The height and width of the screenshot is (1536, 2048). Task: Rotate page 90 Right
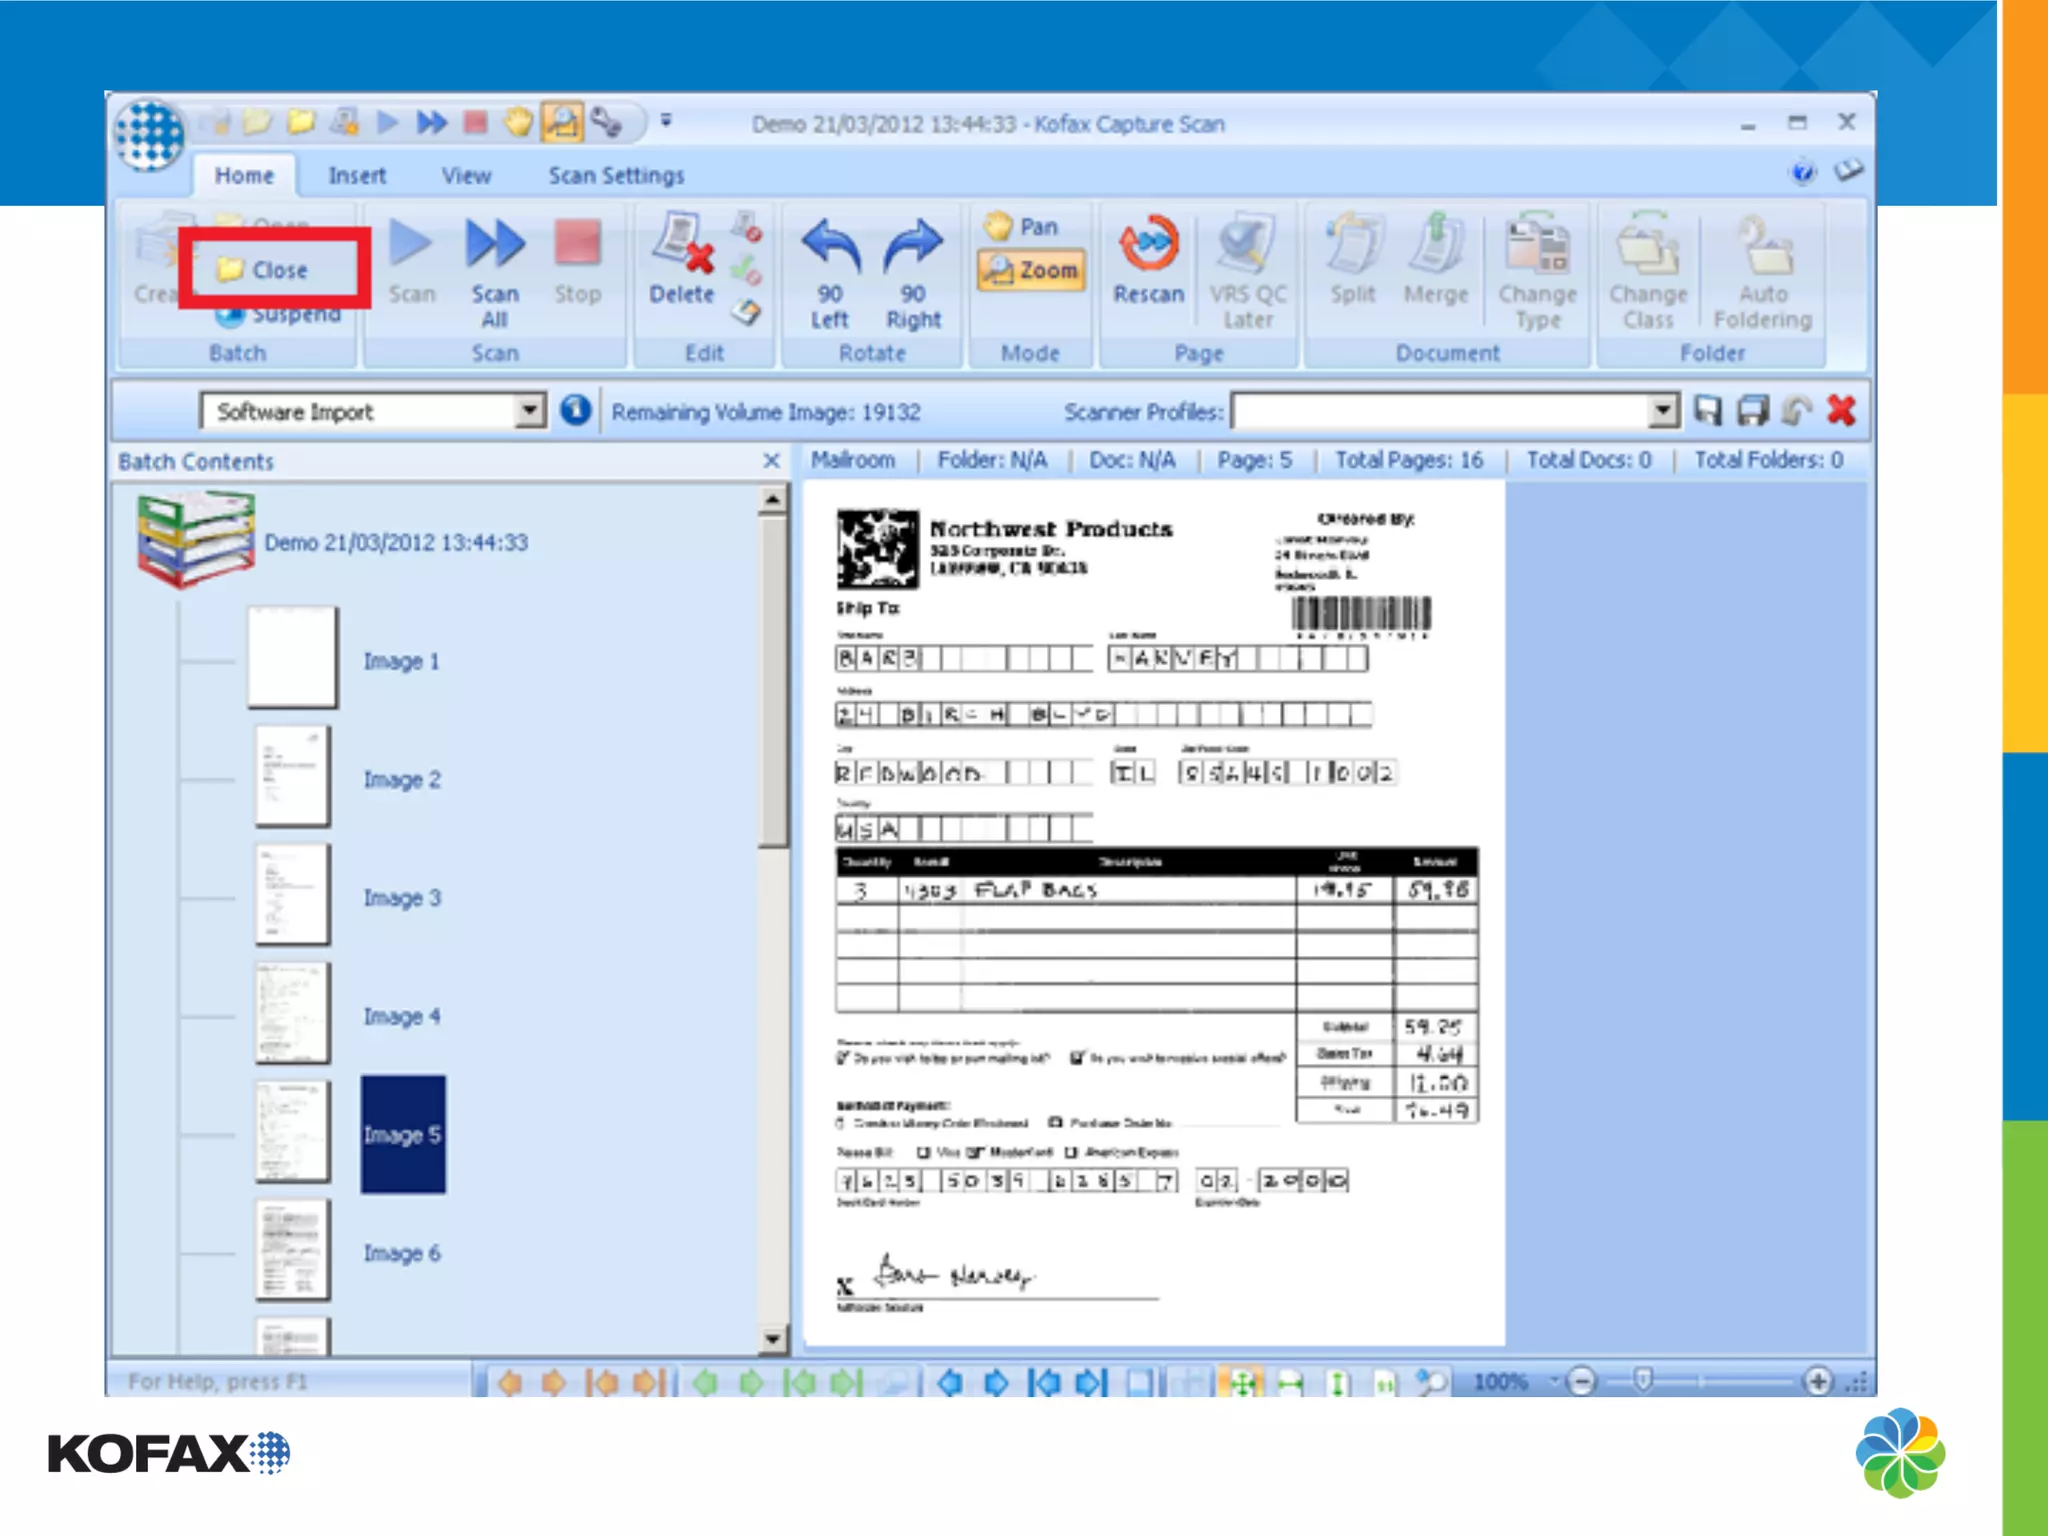pyautogui.click(x=912, y=248)
